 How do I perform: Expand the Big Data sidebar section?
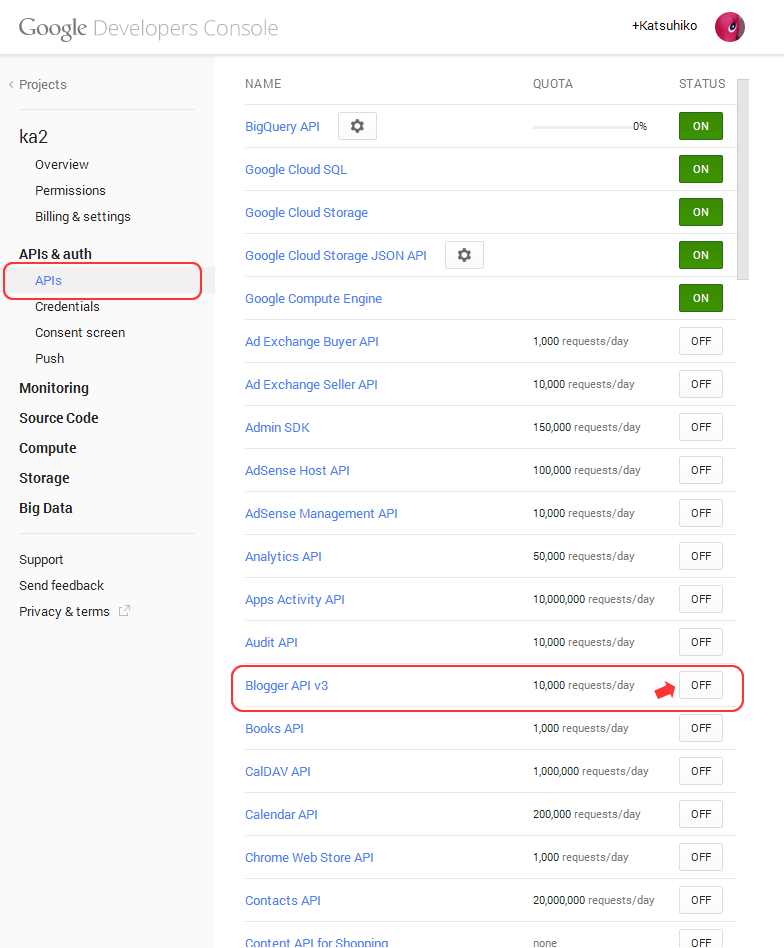[x=46, y=508]
